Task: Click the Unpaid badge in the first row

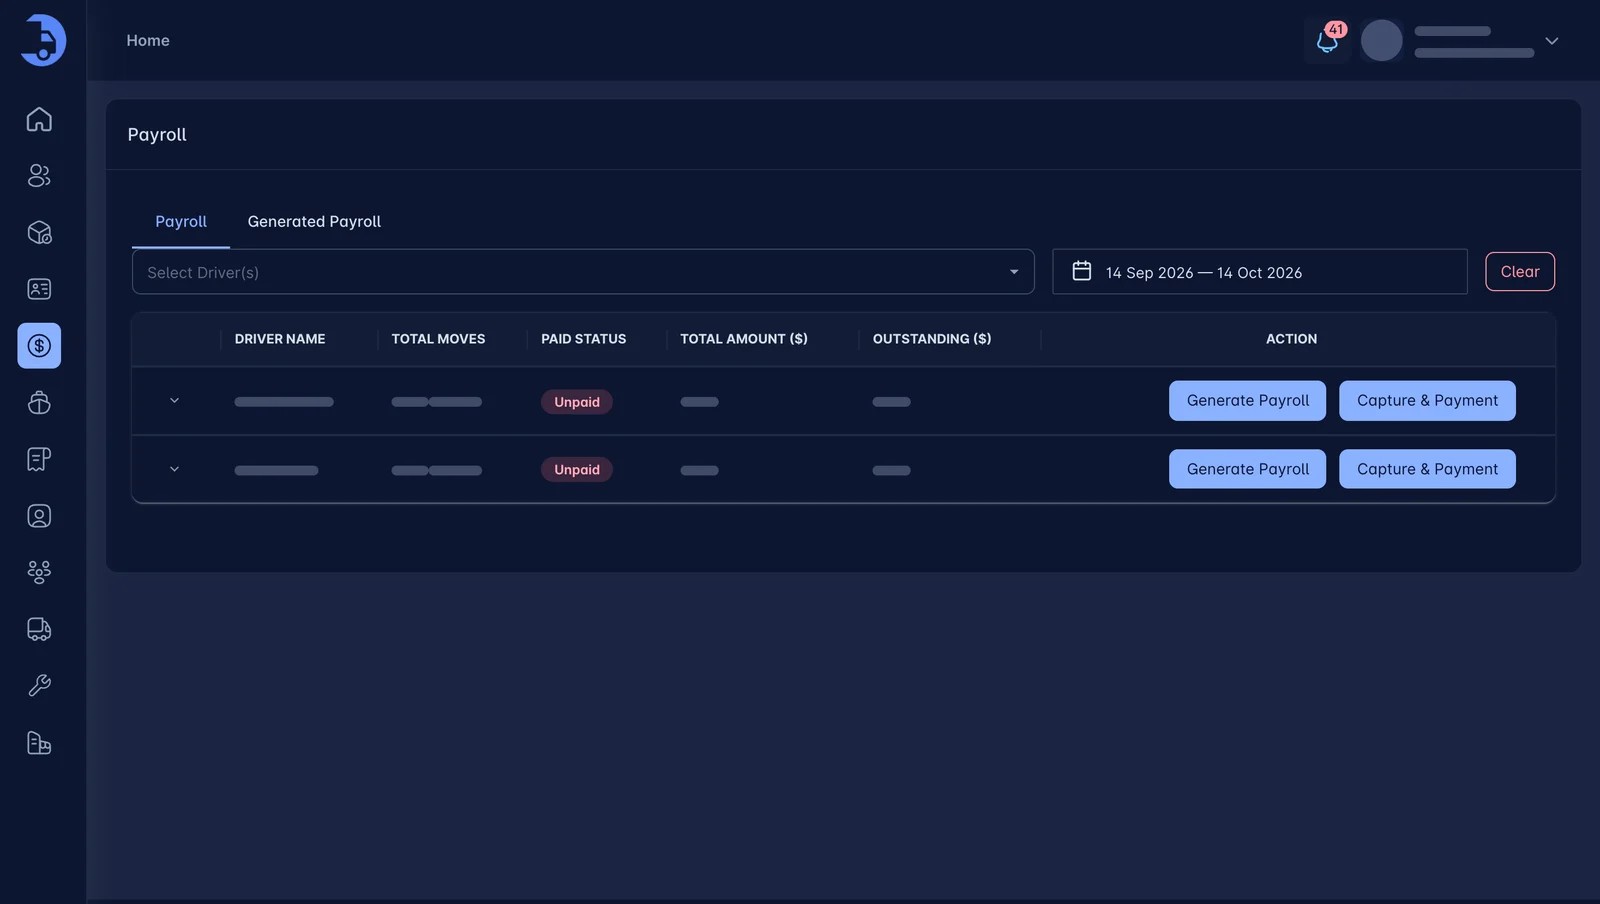Action: [577, 402]
